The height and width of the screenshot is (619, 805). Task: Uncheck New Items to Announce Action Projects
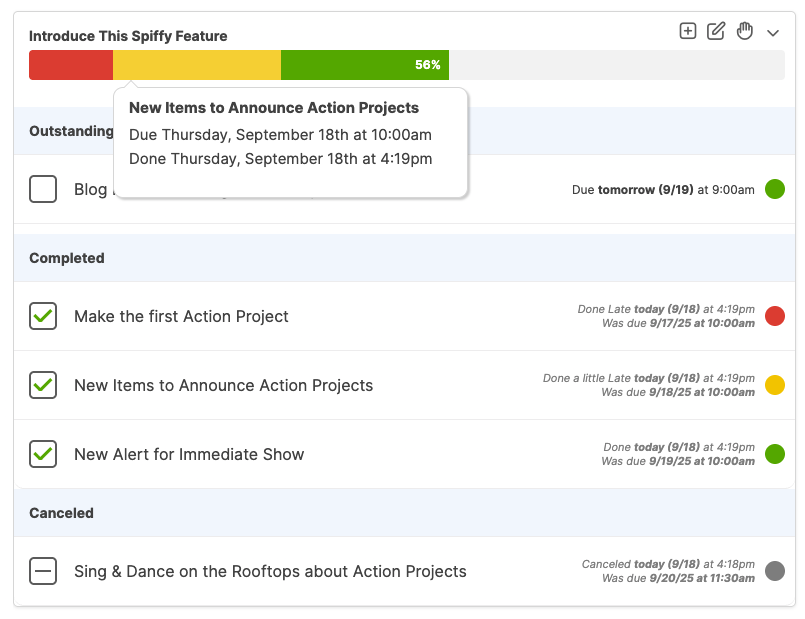(43, 386)
